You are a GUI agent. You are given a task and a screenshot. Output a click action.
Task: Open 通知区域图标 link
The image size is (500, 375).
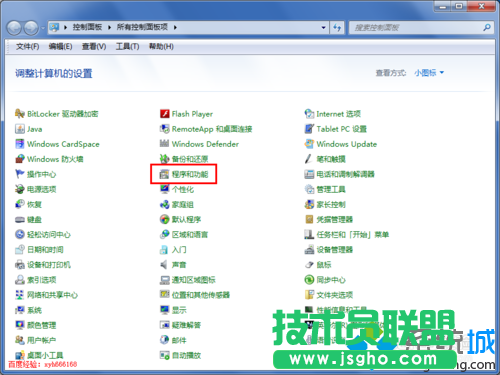[x=194, y=280]
